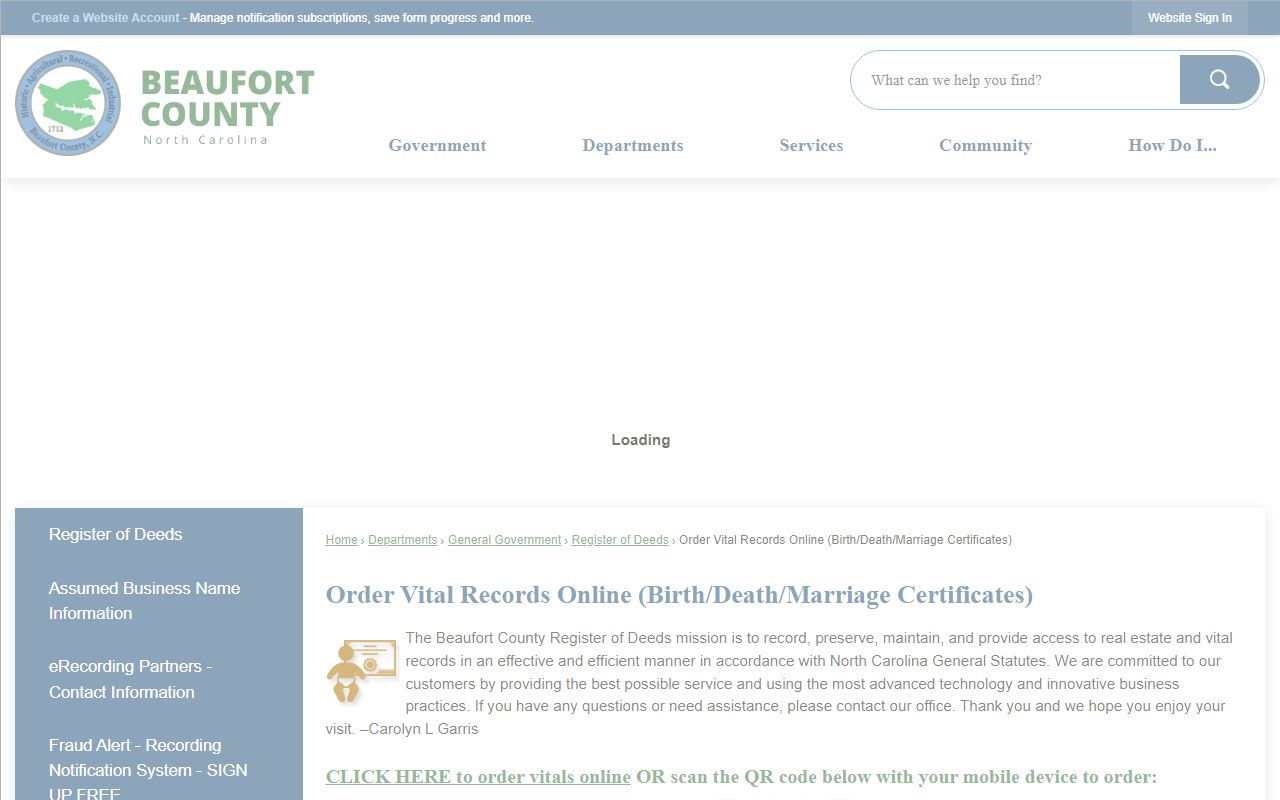Image resolution: width=1280 pixels, height=800 pixels.
Task: Click the Order Vital Records Online heading
Action: tap(679, 595)
